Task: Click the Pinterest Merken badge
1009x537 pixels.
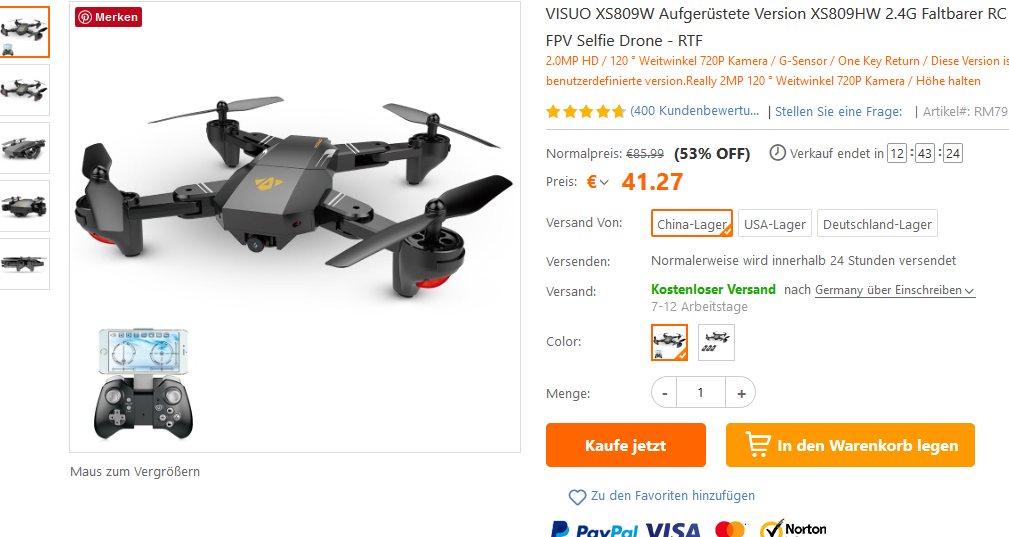Action: click(108, 17)
